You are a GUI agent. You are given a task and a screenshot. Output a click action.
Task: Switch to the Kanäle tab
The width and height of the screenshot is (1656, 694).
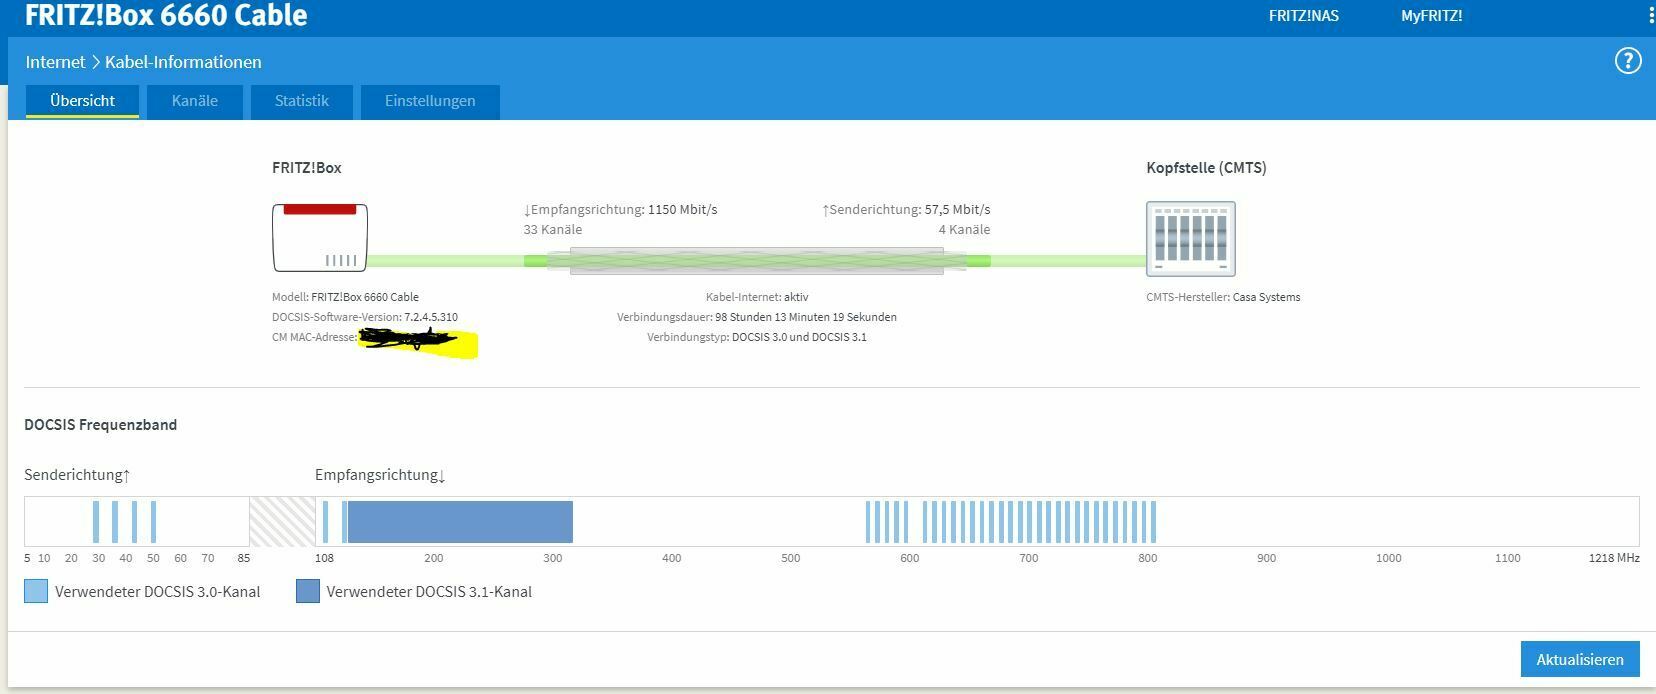pyautogui.click(x=195, y=101)
